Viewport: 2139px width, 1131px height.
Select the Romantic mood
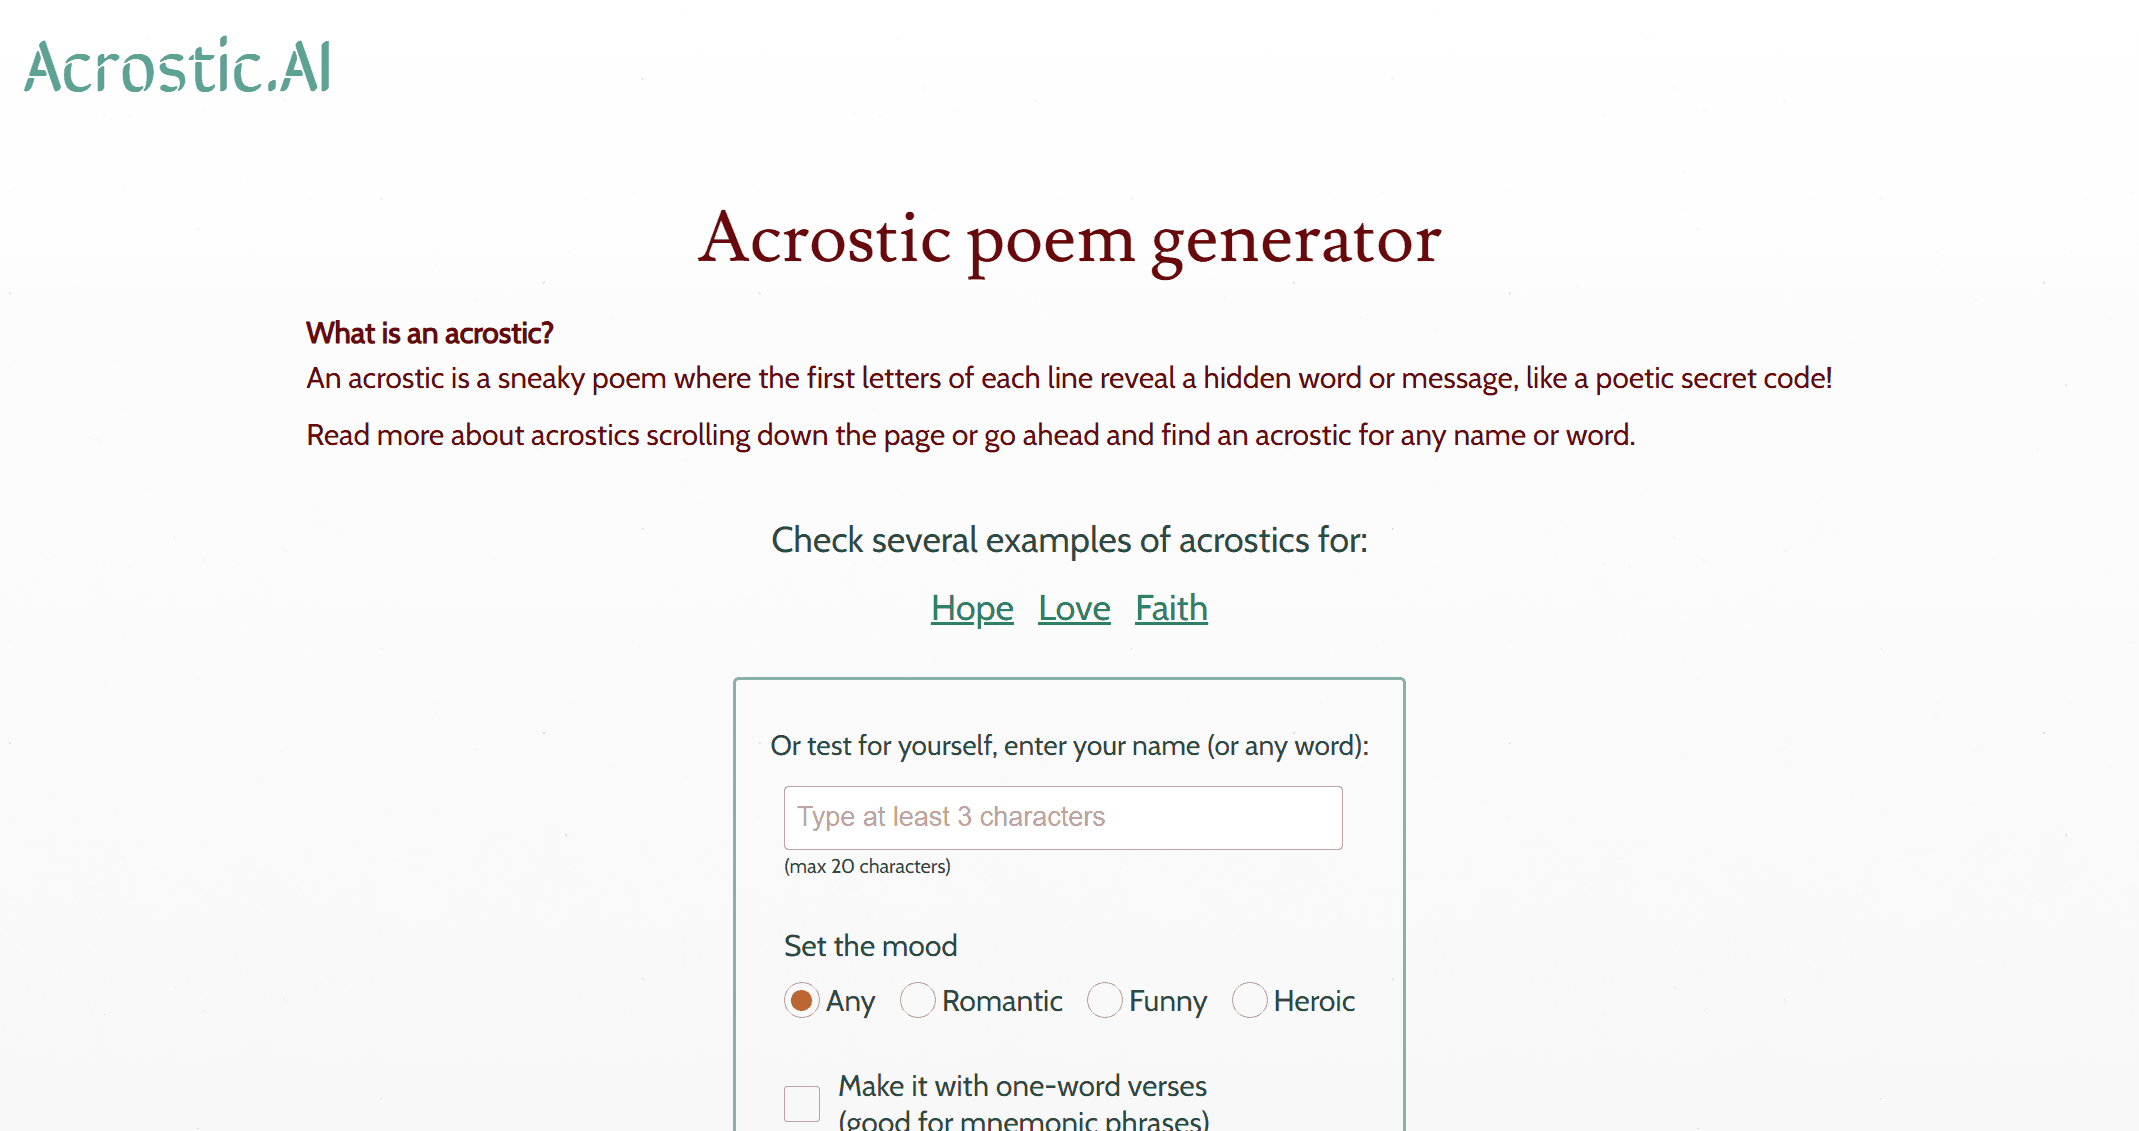click(x=917, y=1000)
